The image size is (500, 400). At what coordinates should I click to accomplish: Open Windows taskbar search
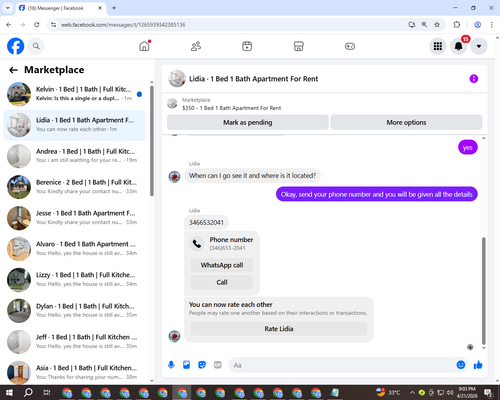coord(28,392)
